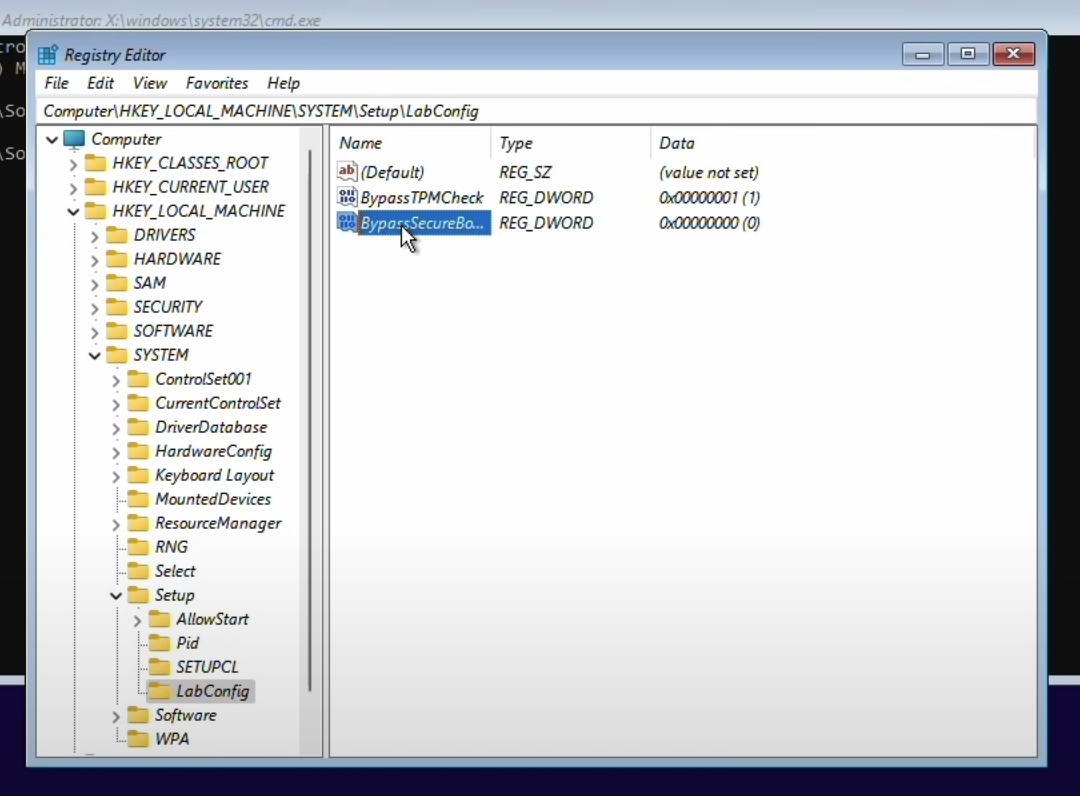Image resolution: width=1080 pixels, height=796 pixels.
Task: Click the (Default) string value icon
Action: point(347,171)
